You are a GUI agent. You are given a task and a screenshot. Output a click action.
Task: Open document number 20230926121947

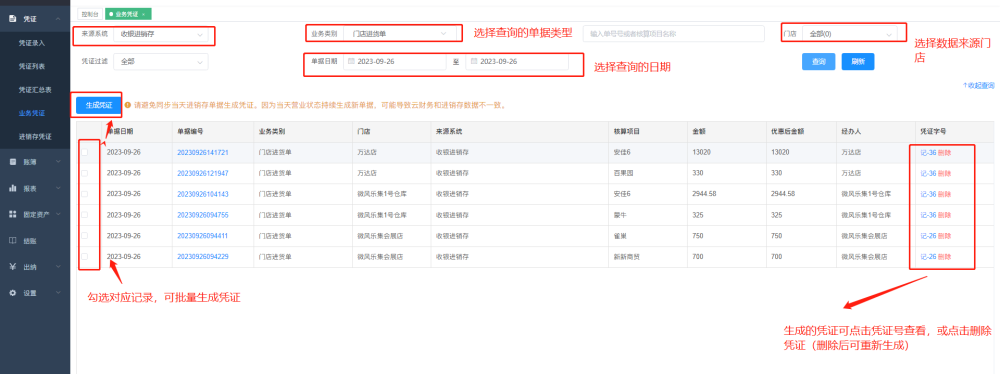(x=203, y=173)
